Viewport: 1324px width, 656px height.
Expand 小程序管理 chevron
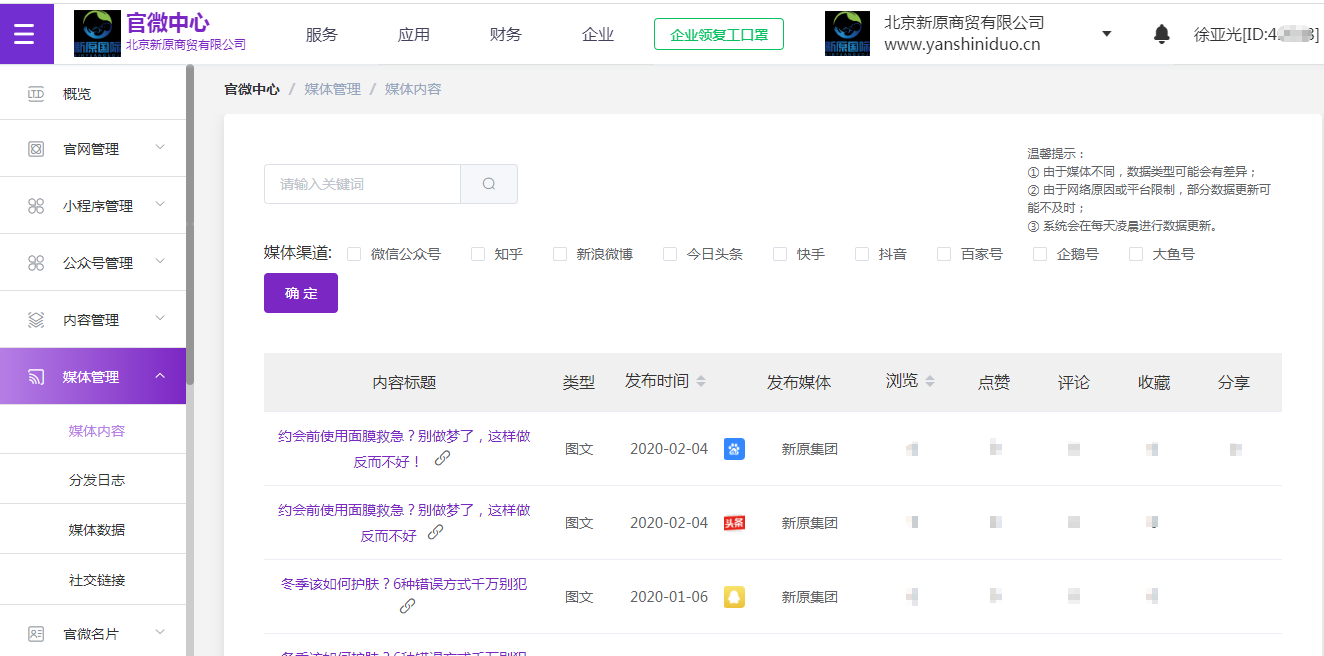point(160,205)
